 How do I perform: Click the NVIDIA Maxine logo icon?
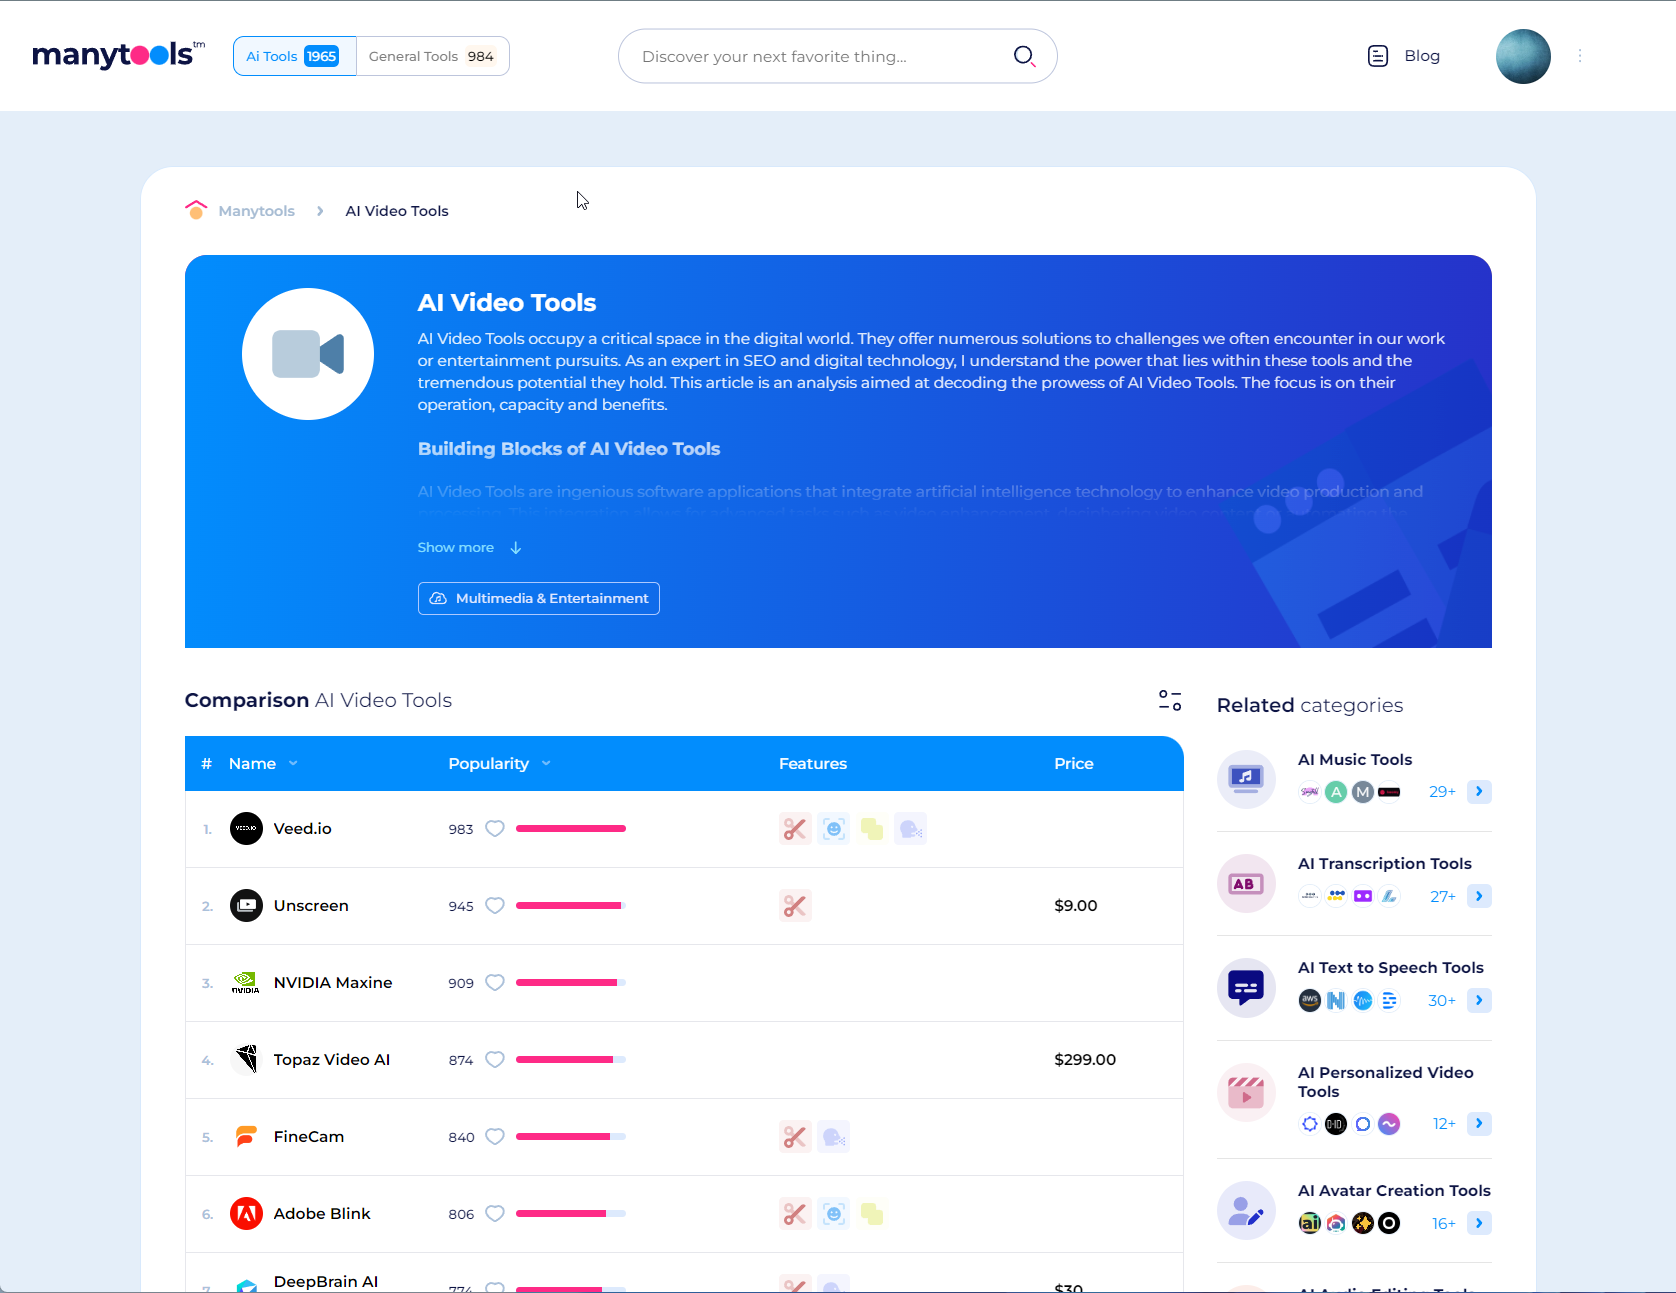pos(246,983)
